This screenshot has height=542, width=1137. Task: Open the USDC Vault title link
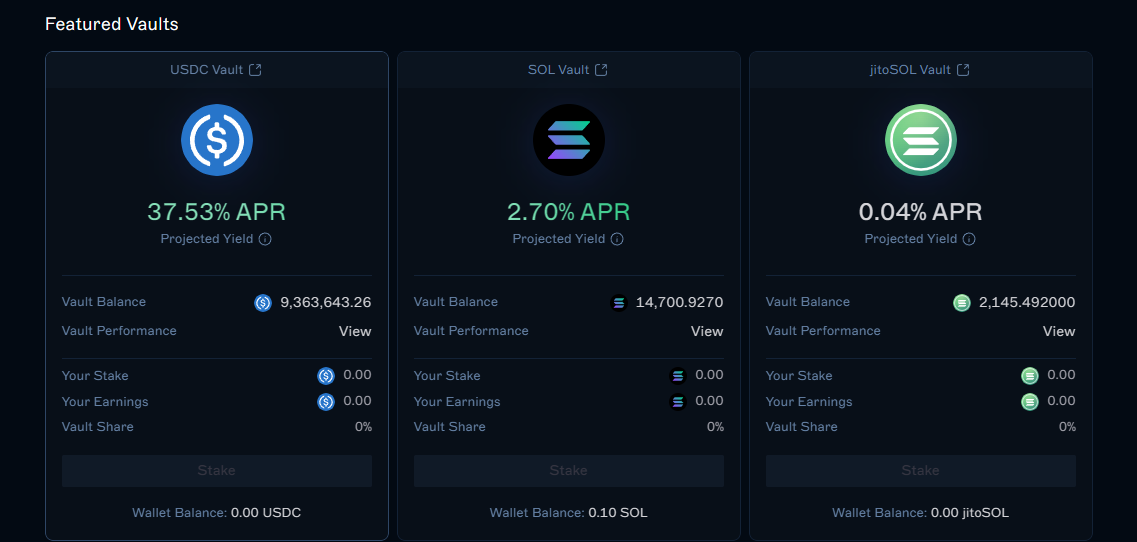click(x=207, y=70)
